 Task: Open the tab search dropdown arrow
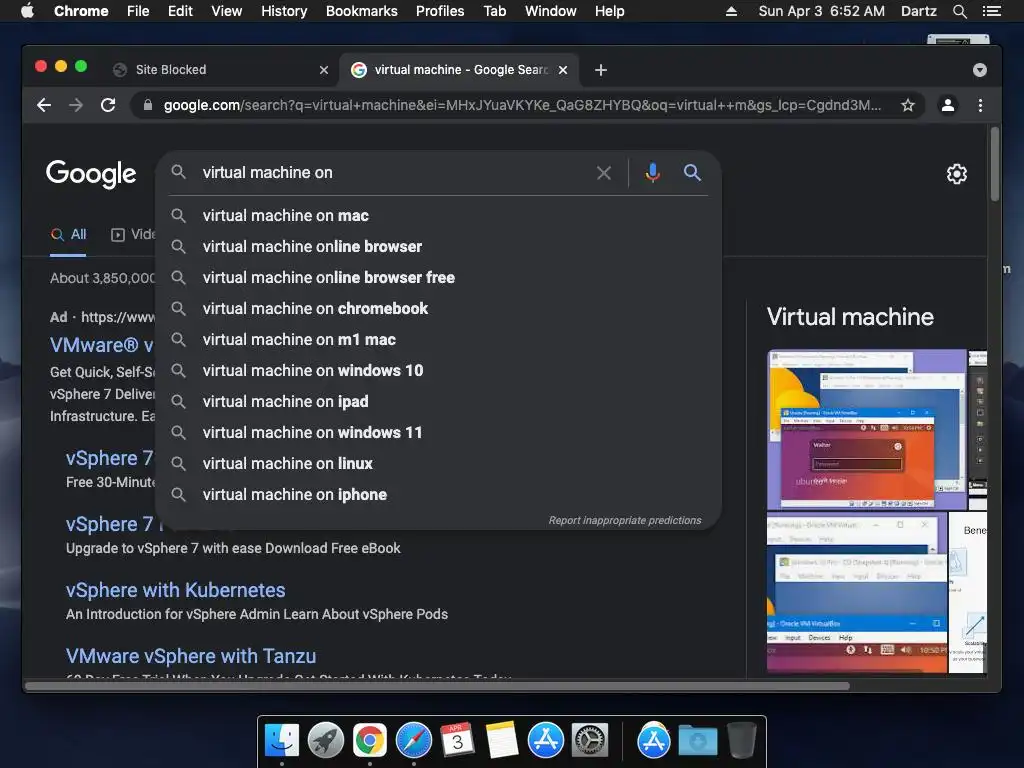click(x=979, y=70)
